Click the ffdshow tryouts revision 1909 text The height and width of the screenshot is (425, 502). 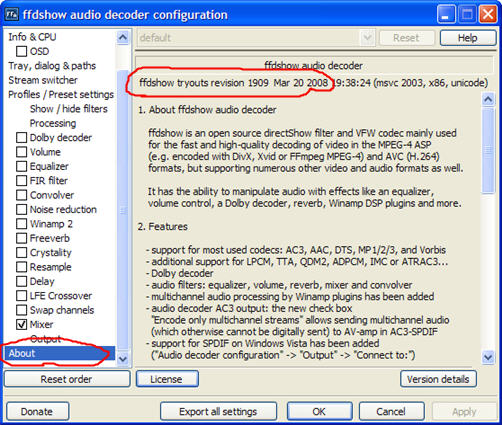(204, 82)
